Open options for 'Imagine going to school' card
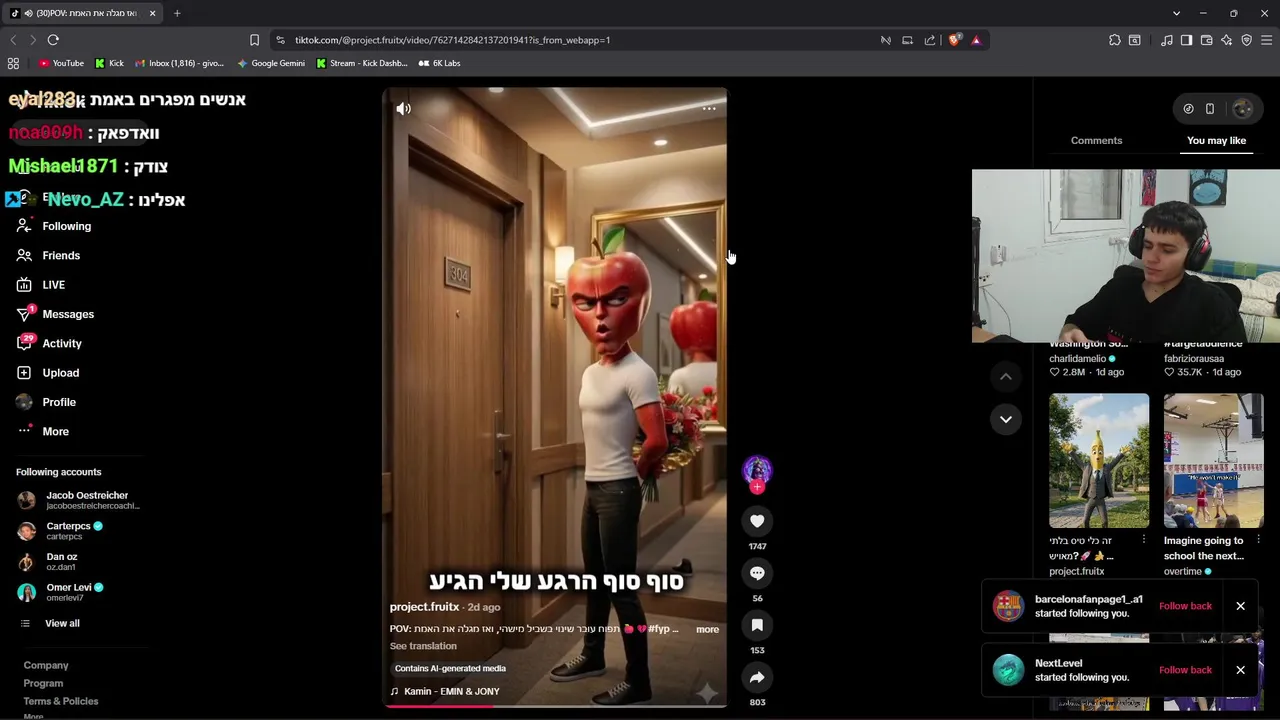Screen dimensions: 1280x720 click(x=1258, y=540)
